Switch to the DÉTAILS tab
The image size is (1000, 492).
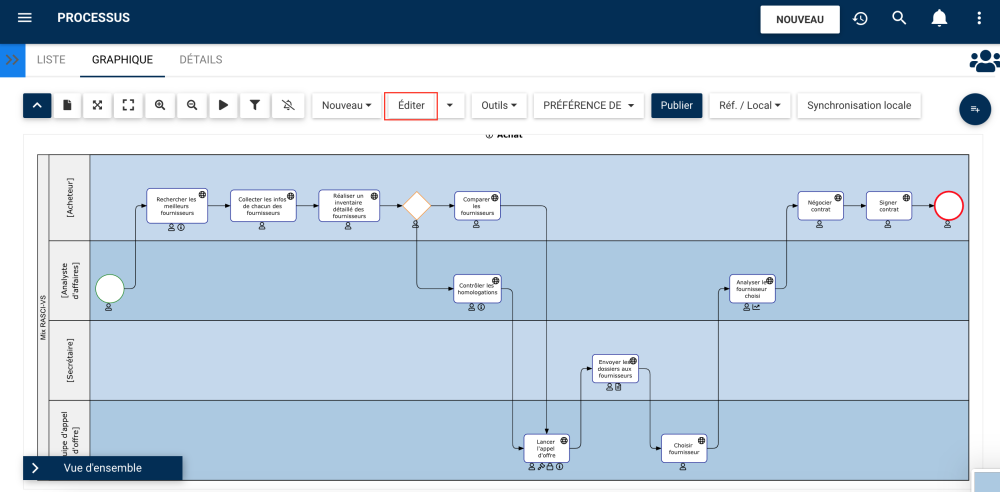[x=201, y=60]
